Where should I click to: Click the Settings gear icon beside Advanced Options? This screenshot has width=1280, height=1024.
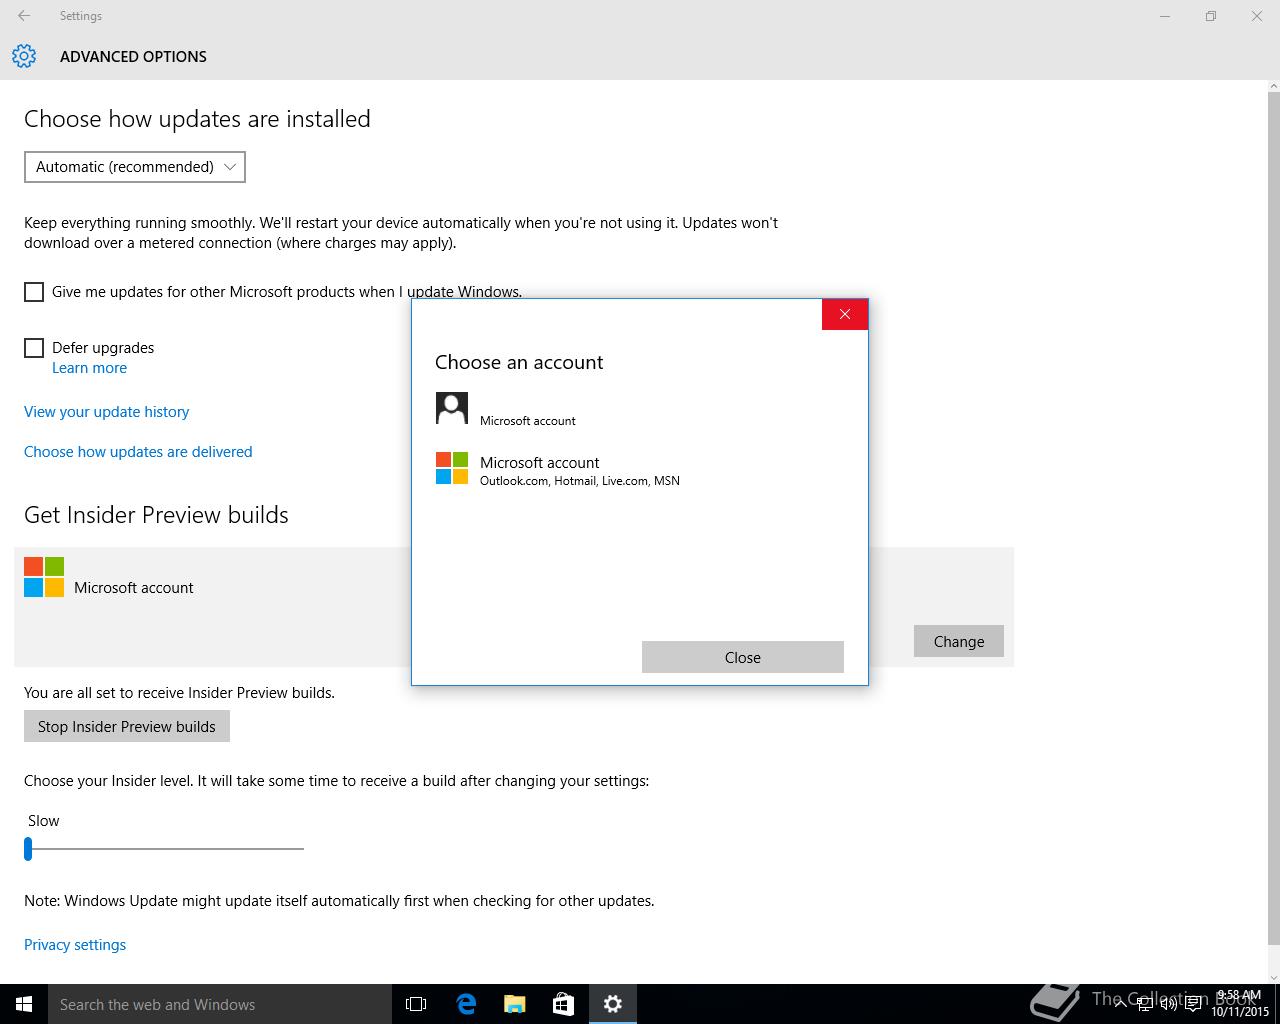[x=24, y=56]
